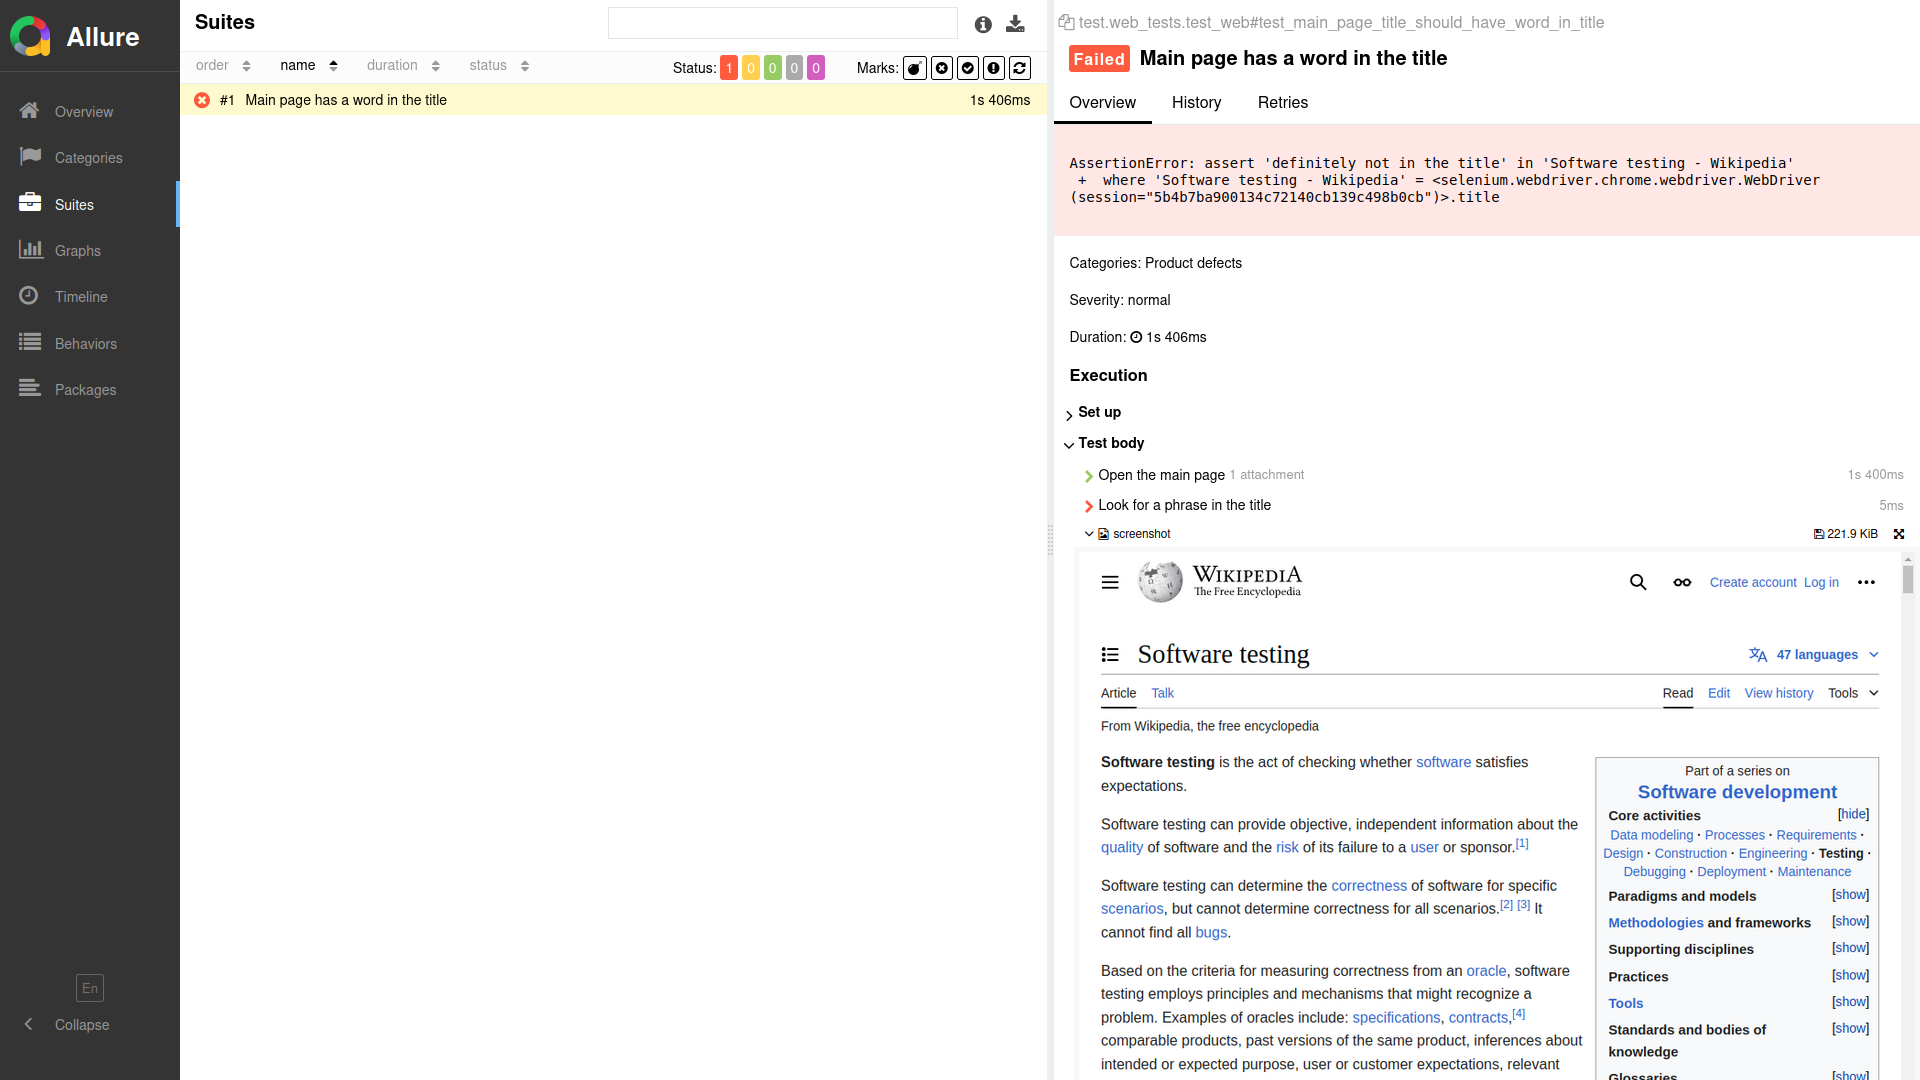Open the Retries tab
1920x1080 pixels.
1282,103
